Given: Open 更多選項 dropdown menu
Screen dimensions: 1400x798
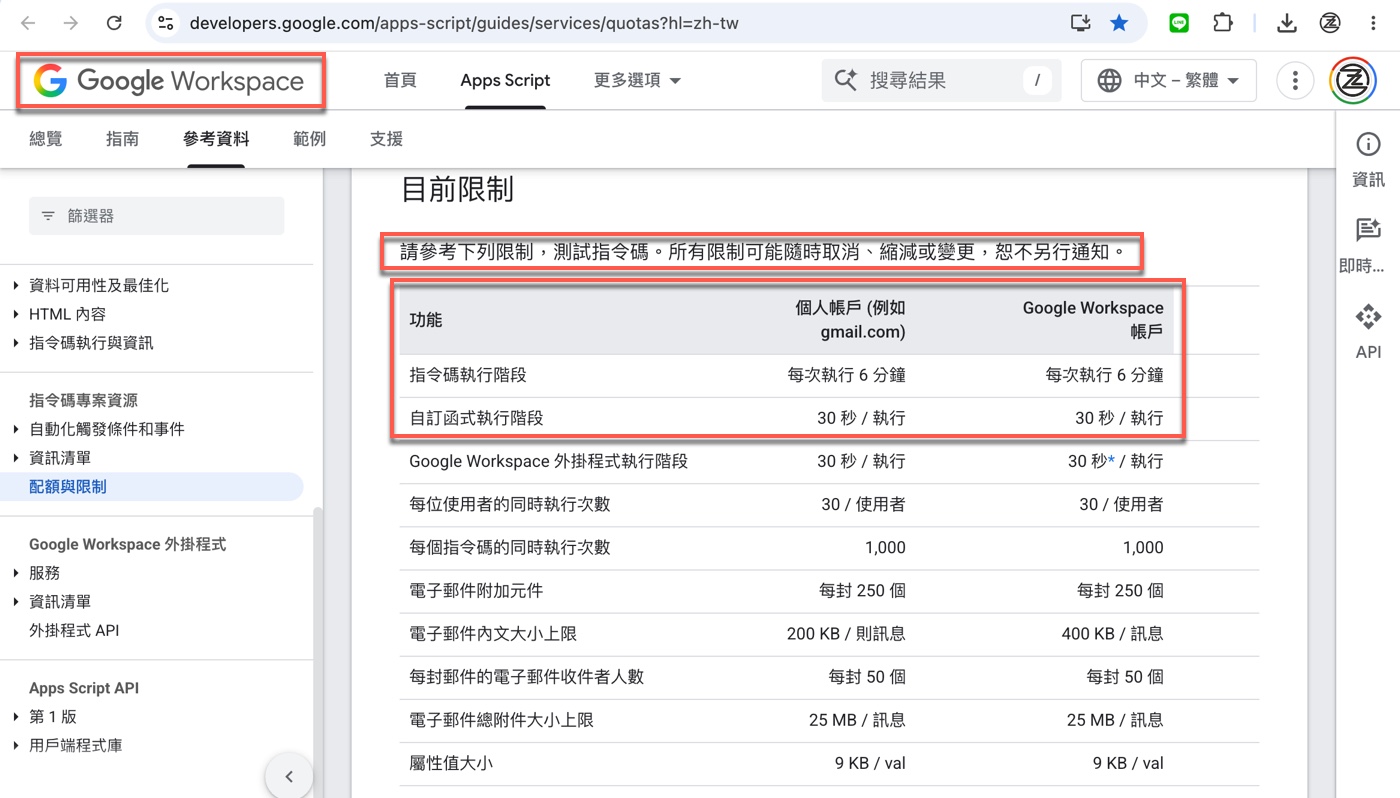Looking at the screenshot, I should point(637,81).
